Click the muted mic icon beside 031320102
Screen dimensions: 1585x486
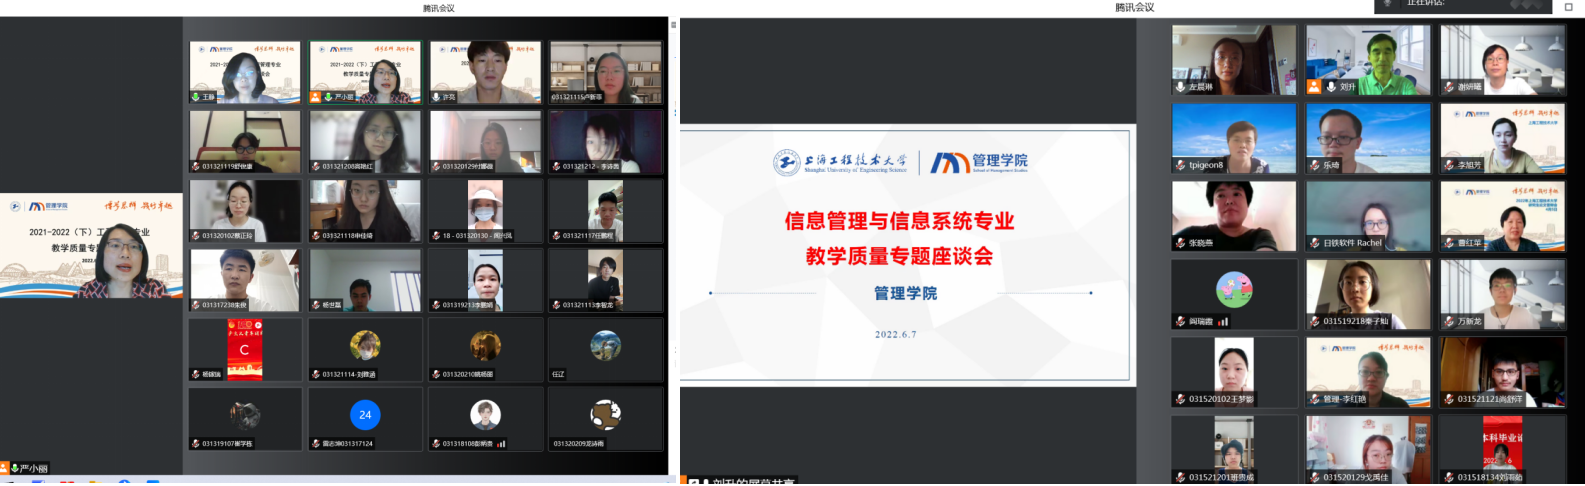[196, 236]
